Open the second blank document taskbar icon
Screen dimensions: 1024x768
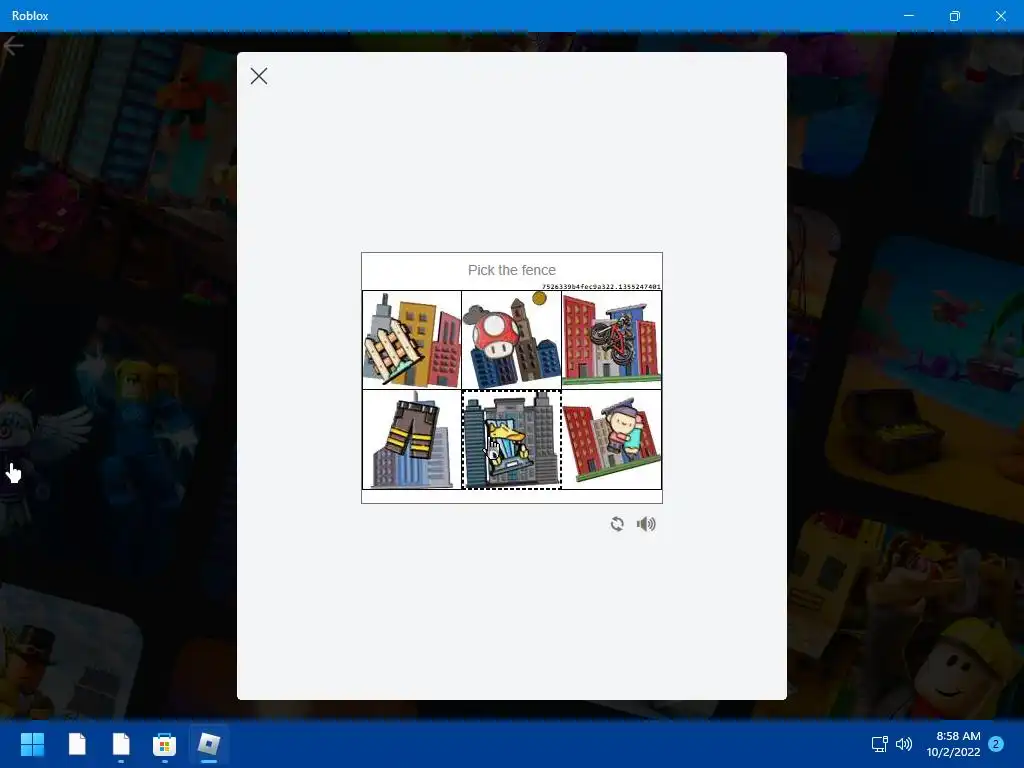click(121, 744)
